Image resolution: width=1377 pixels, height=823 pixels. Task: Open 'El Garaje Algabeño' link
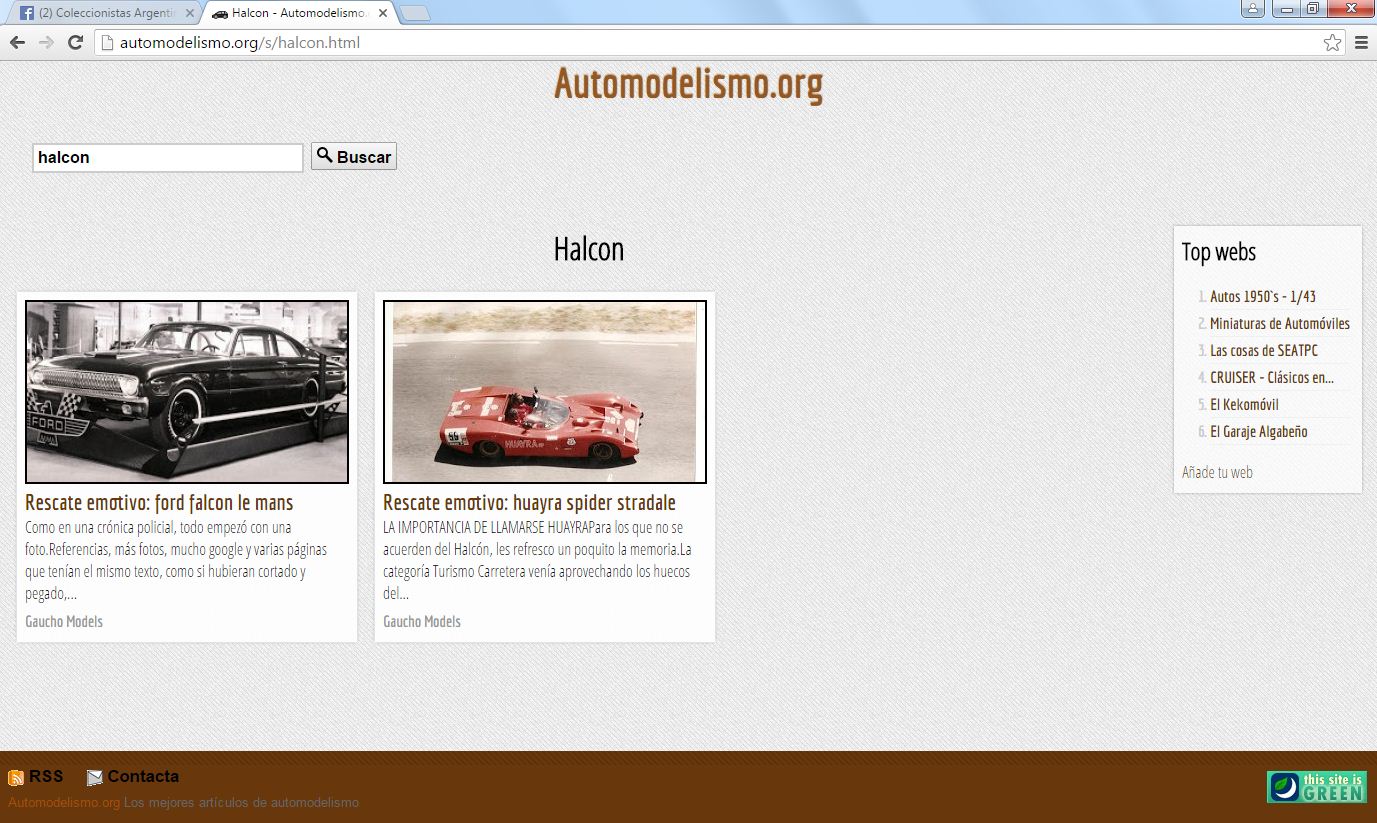pos(1259,432)
